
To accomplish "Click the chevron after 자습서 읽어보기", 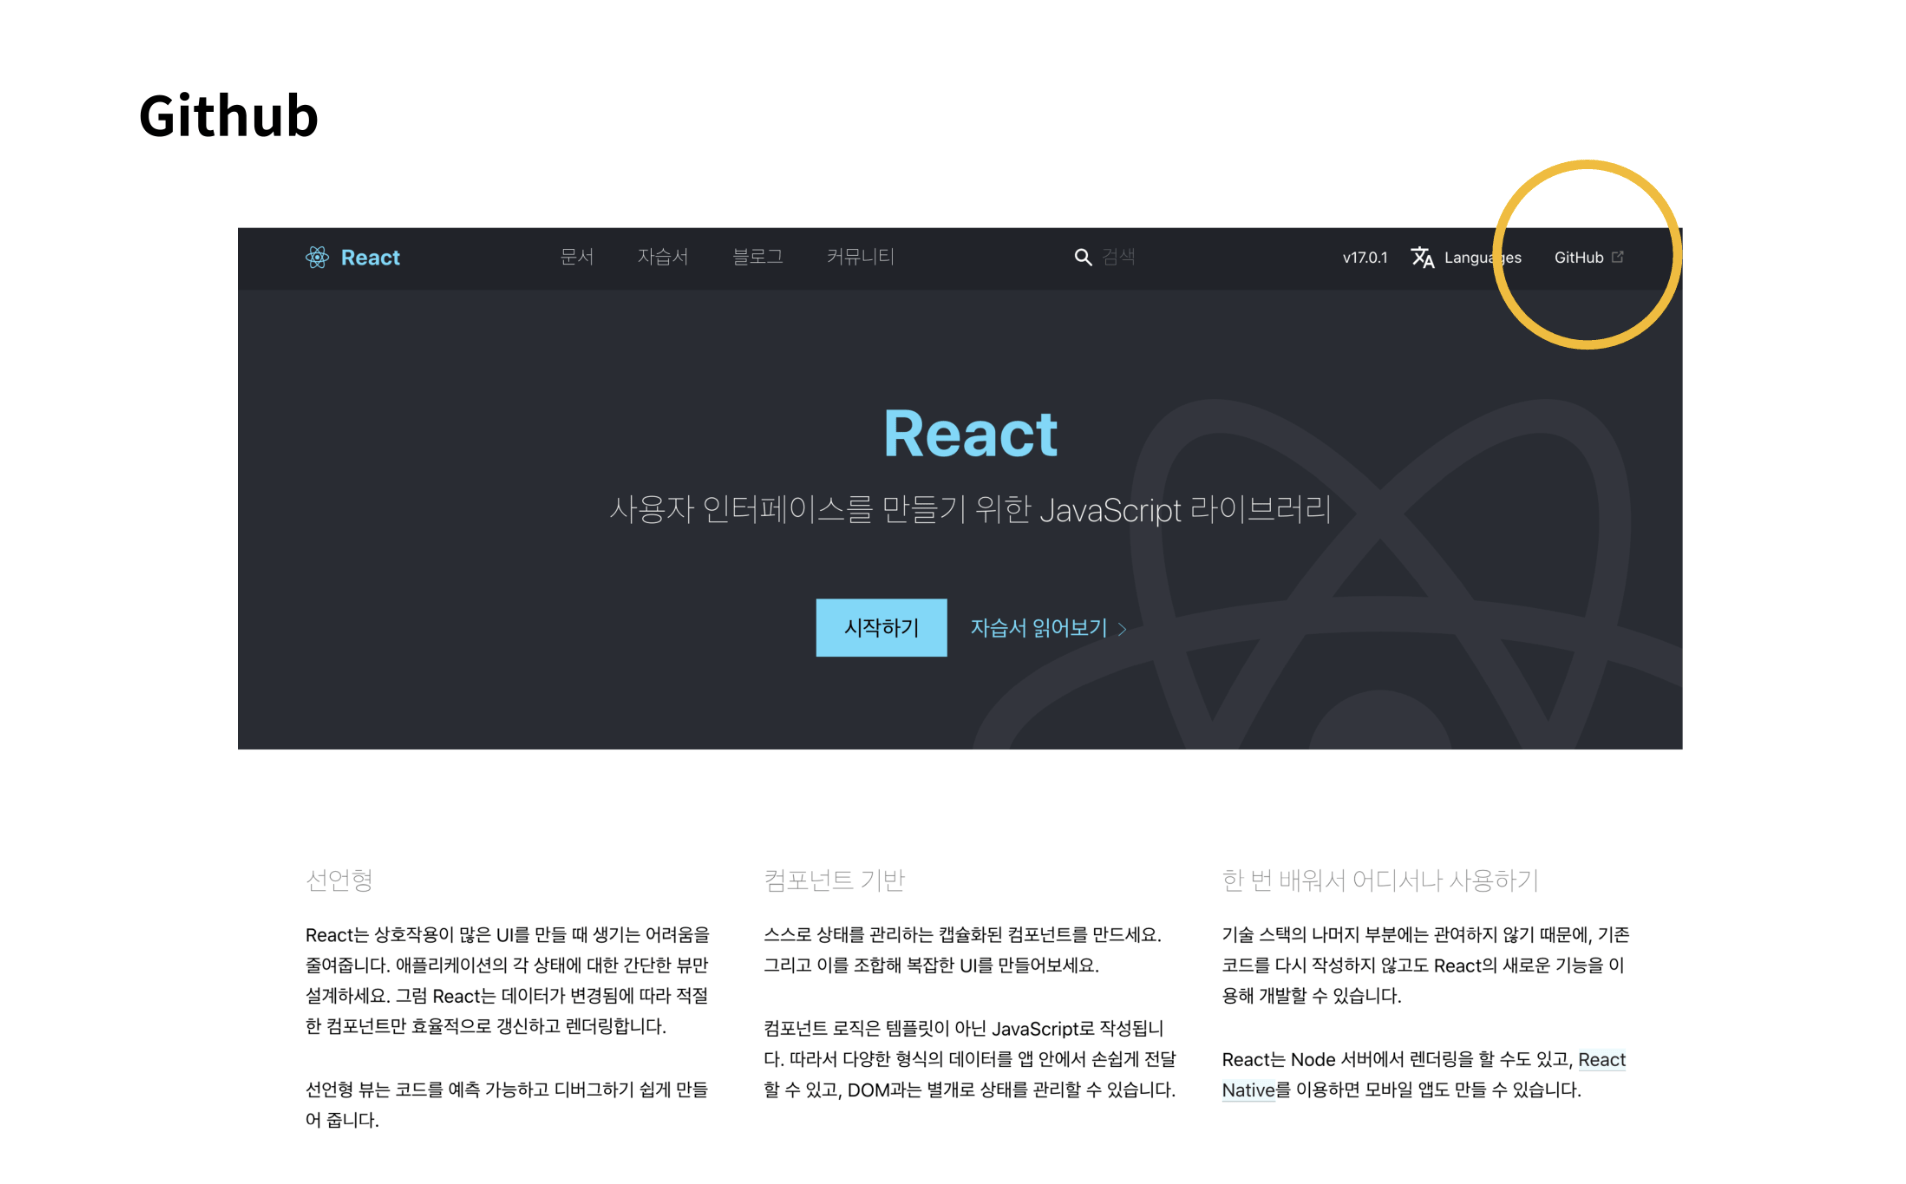I will (x=1122, y=629).
